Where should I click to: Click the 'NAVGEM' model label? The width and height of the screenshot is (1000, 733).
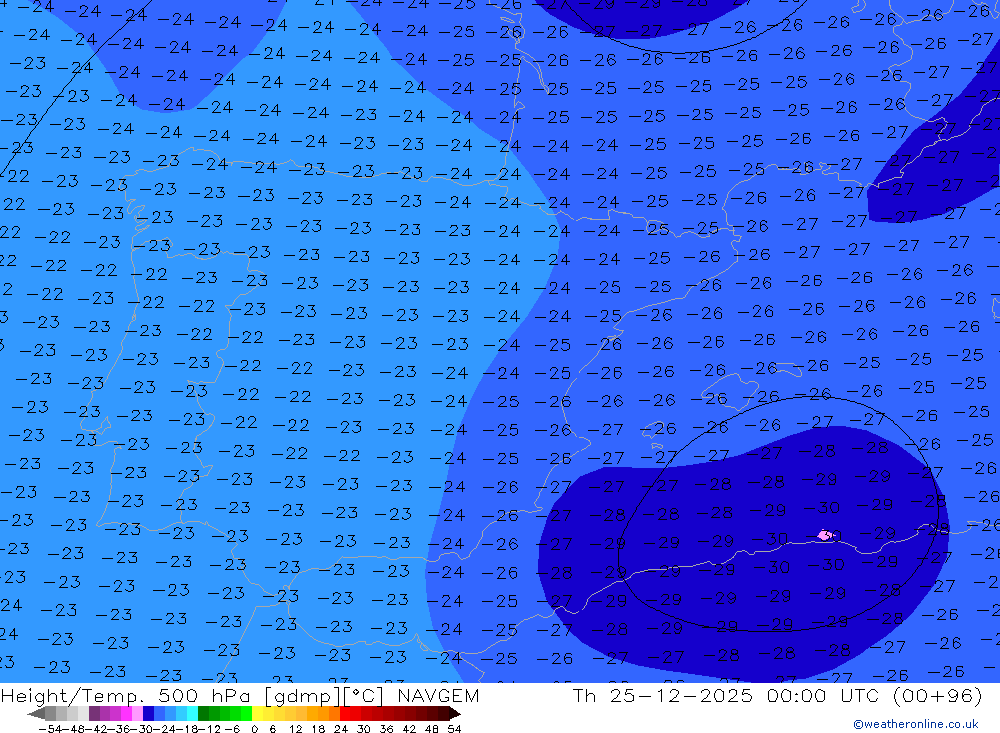point(438,695)
